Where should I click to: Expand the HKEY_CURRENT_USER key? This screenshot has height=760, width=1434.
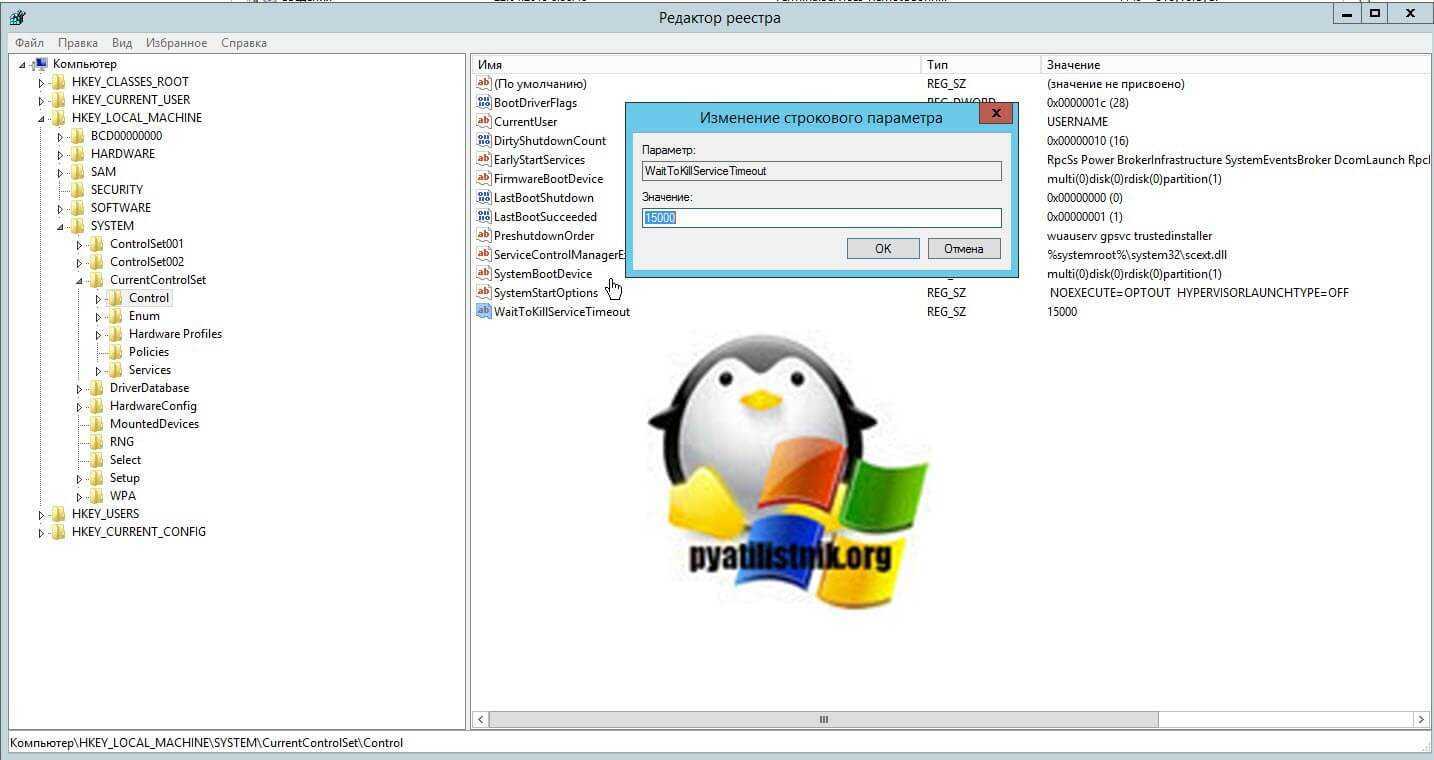pos(42,101)
